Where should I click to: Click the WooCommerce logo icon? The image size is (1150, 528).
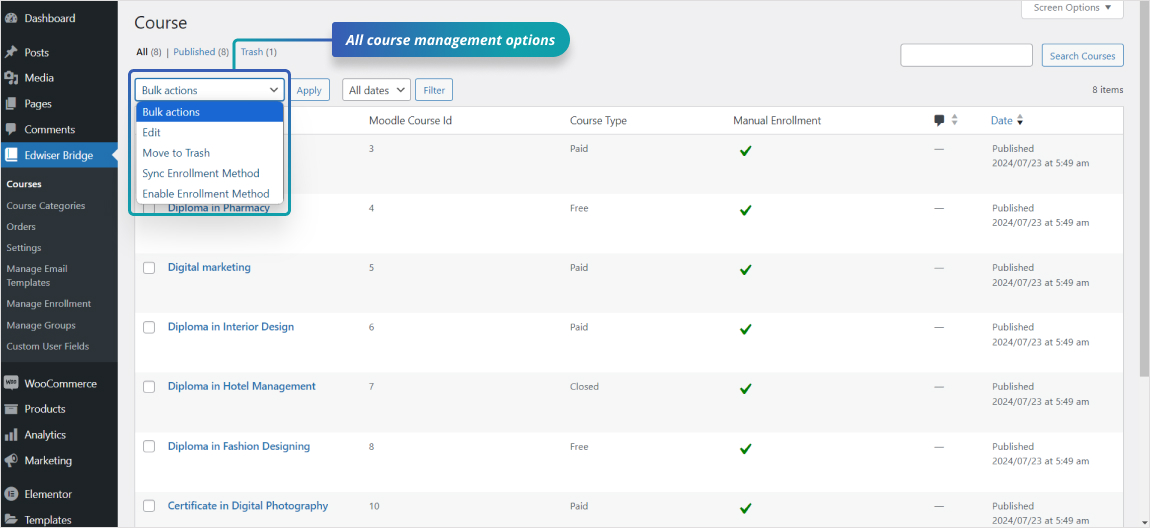(11, 383)
